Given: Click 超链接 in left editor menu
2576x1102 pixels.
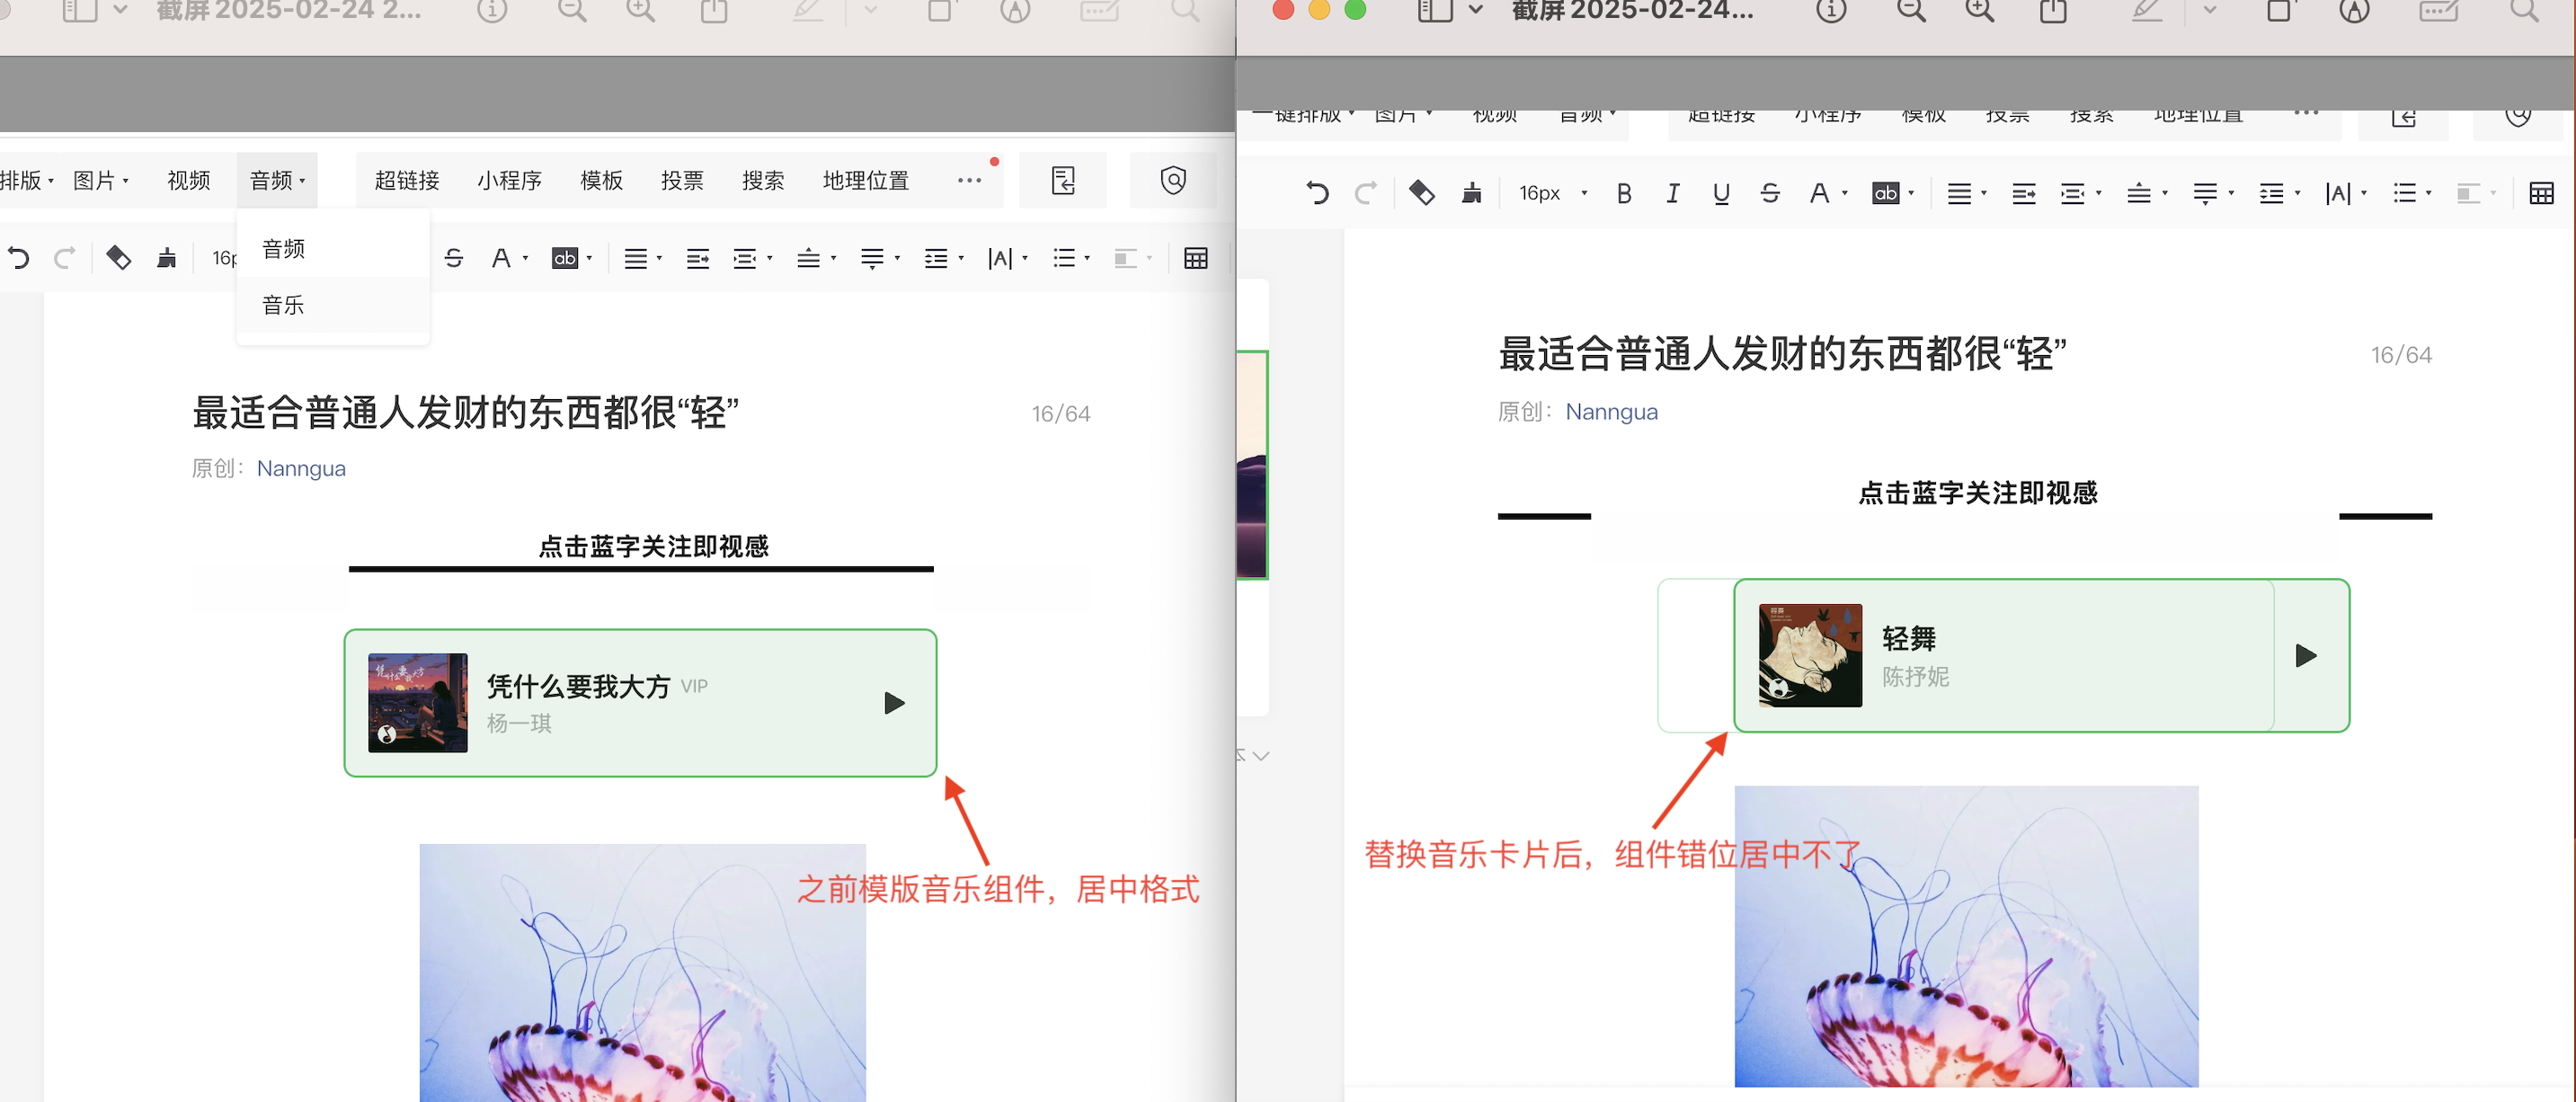Looking at the screenshot, I should tap(407, 181).
